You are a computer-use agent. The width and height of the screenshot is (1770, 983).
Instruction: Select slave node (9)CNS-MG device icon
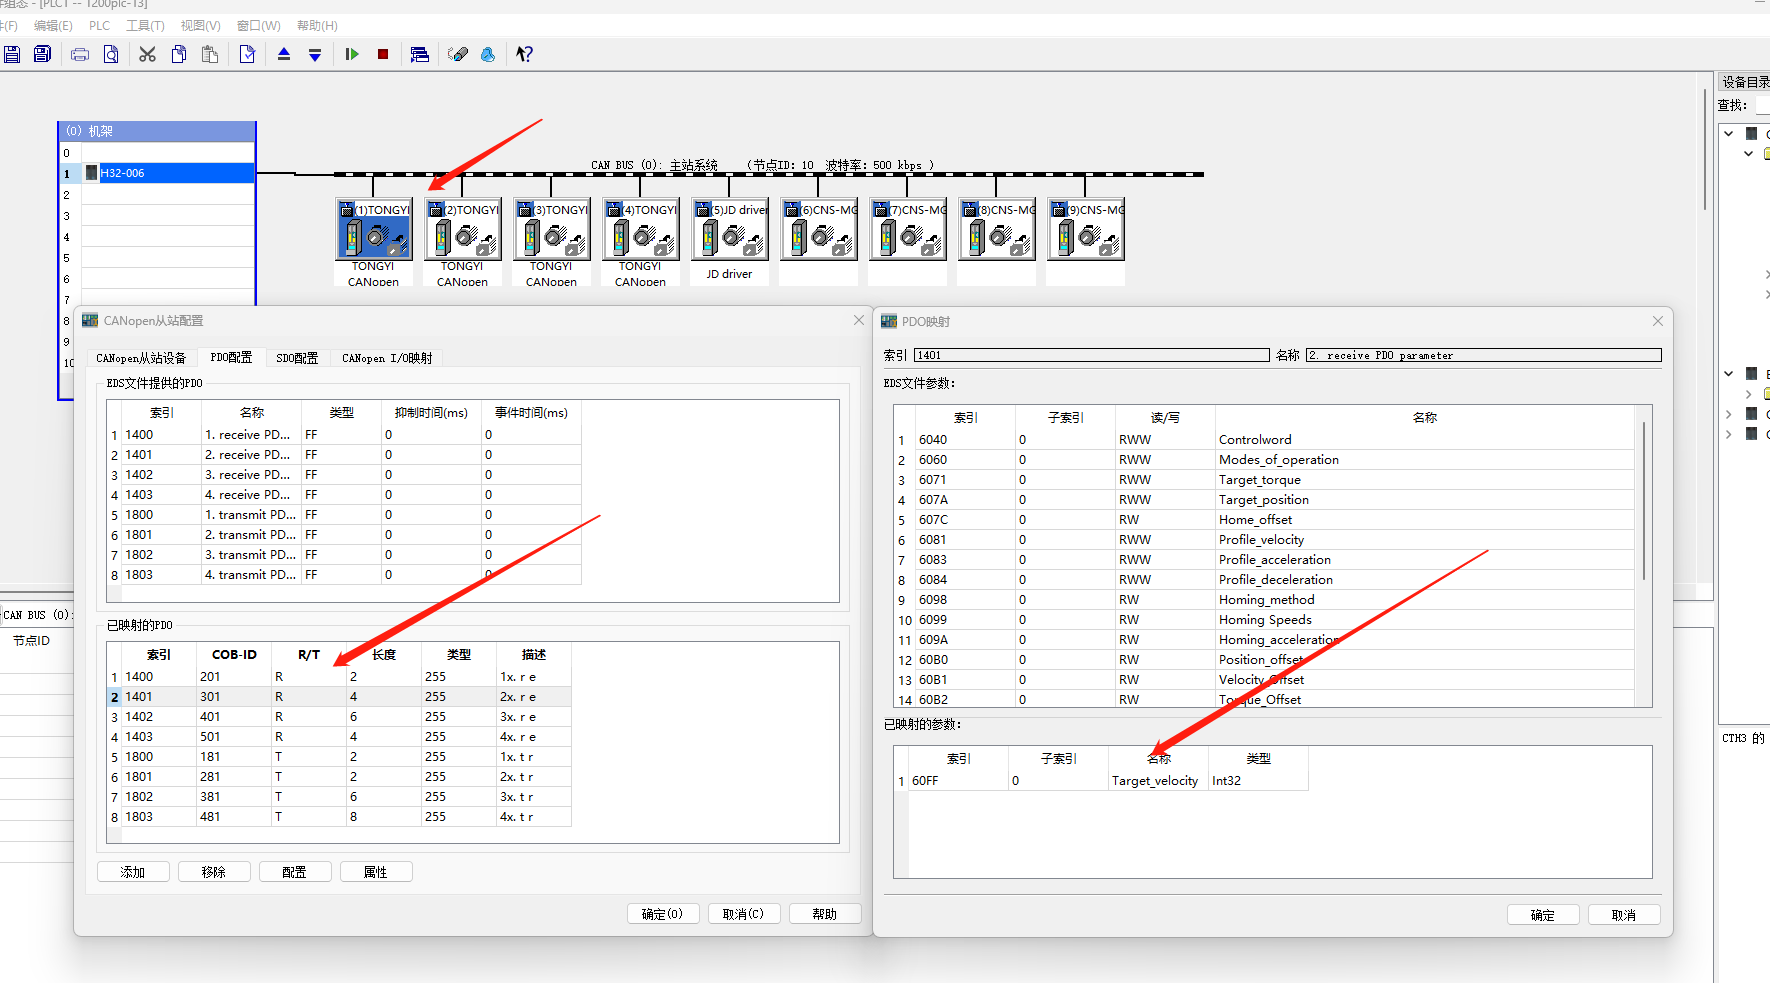coord(1085,229)
